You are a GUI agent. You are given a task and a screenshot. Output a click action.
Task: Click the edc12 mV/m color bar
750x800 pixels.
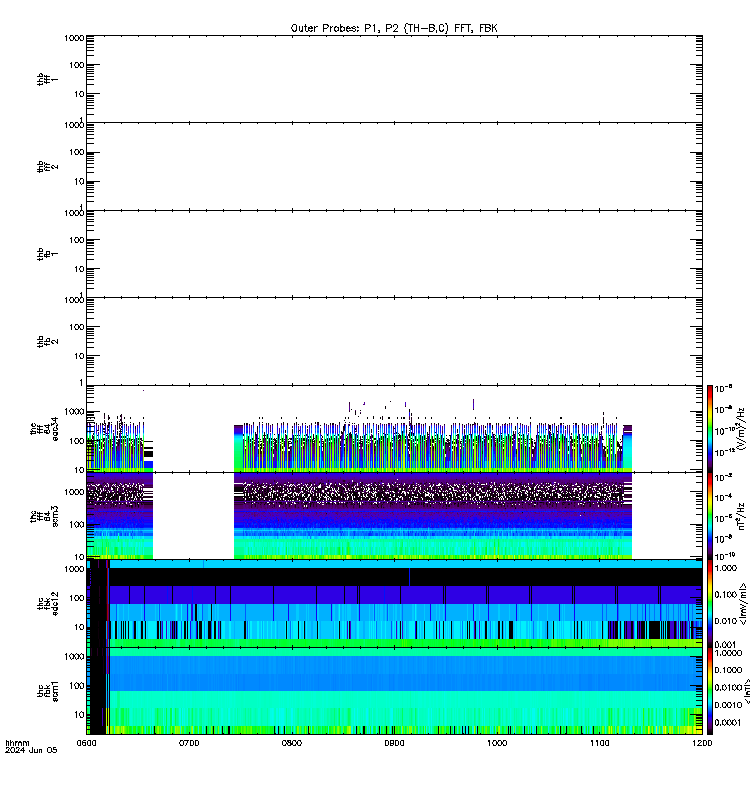click(710, 603)
